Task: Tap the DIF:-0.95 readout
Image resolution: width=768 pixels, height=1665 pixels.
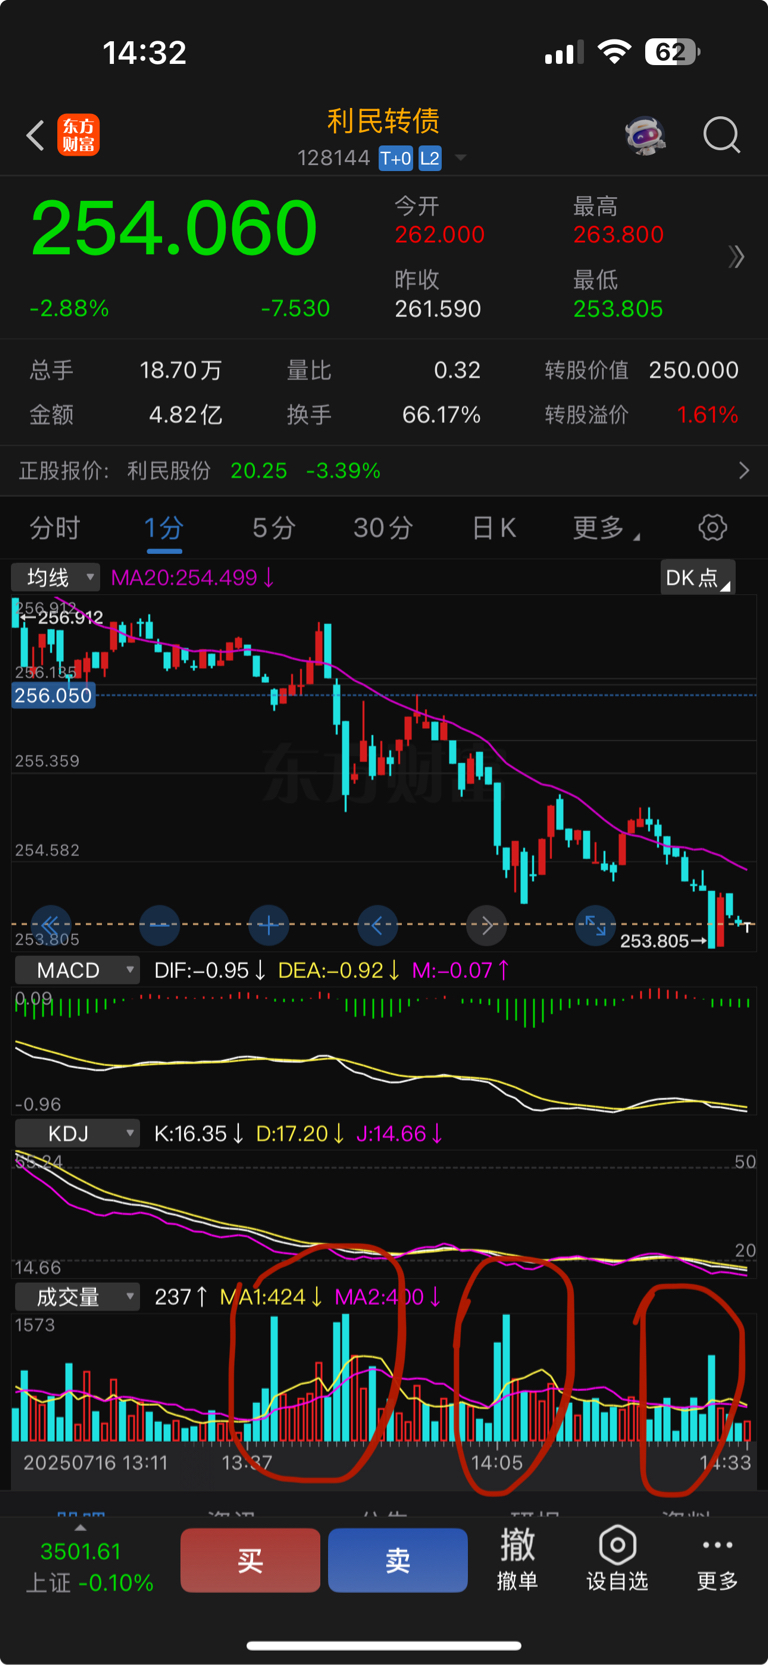Action: click(209, 970)
